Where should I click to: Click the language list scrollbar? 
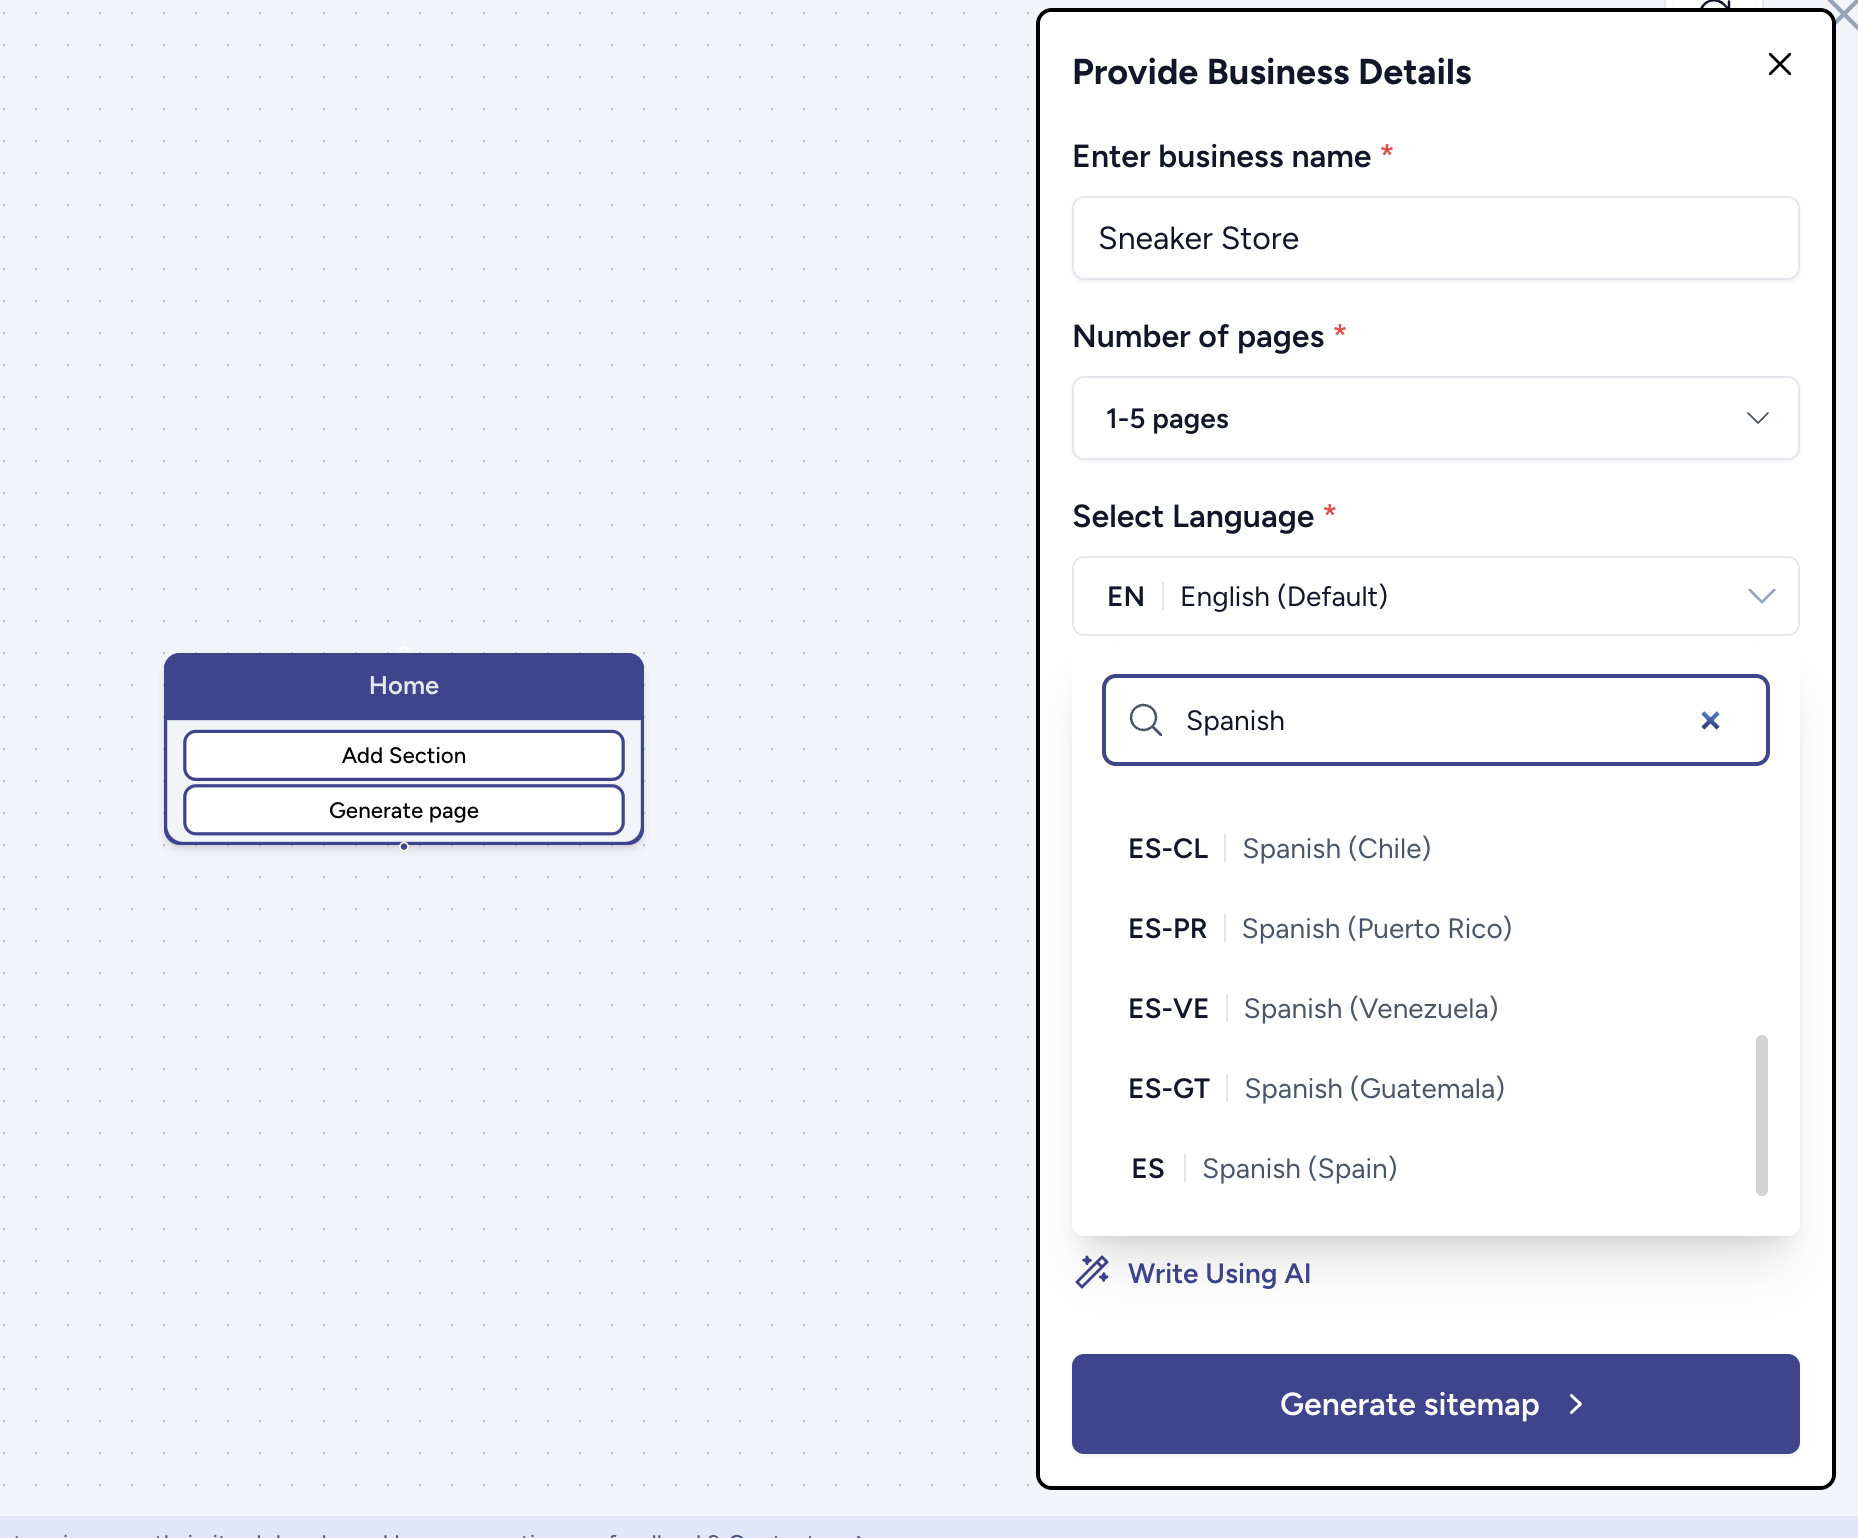(1761, 1114)
